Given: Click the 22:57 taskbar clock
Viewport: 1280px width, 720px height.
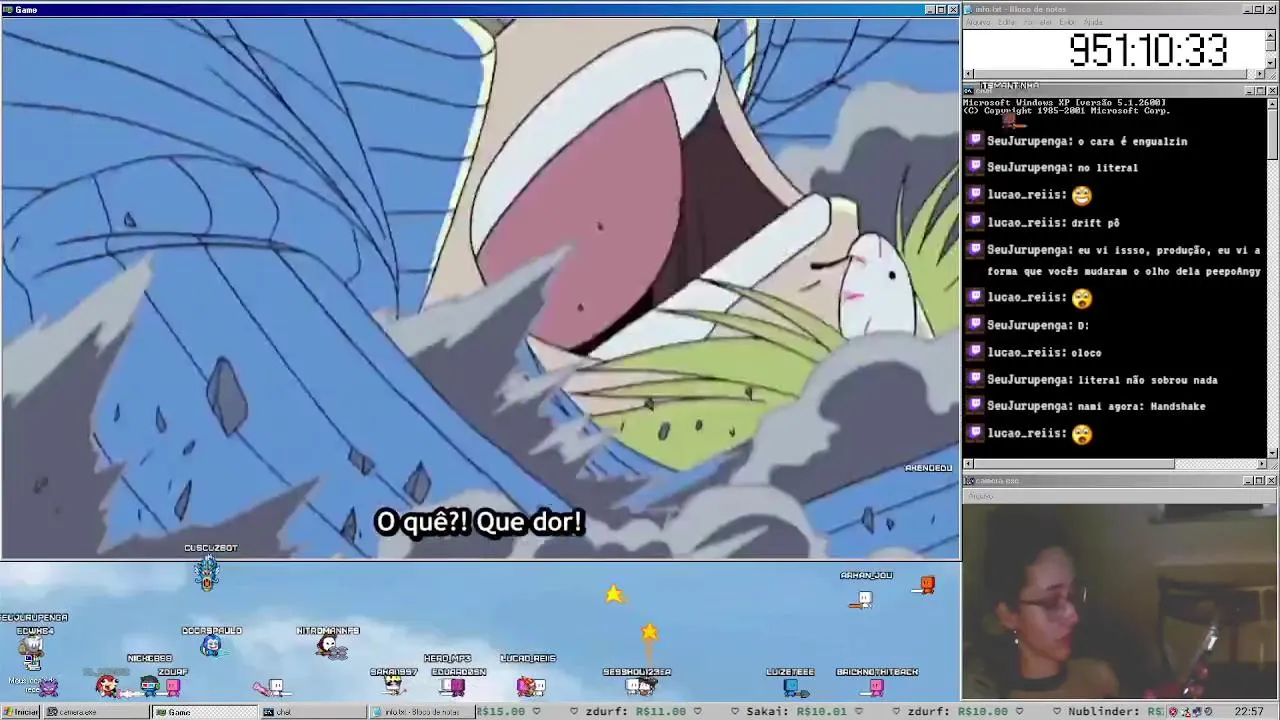Looking at the screenshot, I should tap(1249, 712).
